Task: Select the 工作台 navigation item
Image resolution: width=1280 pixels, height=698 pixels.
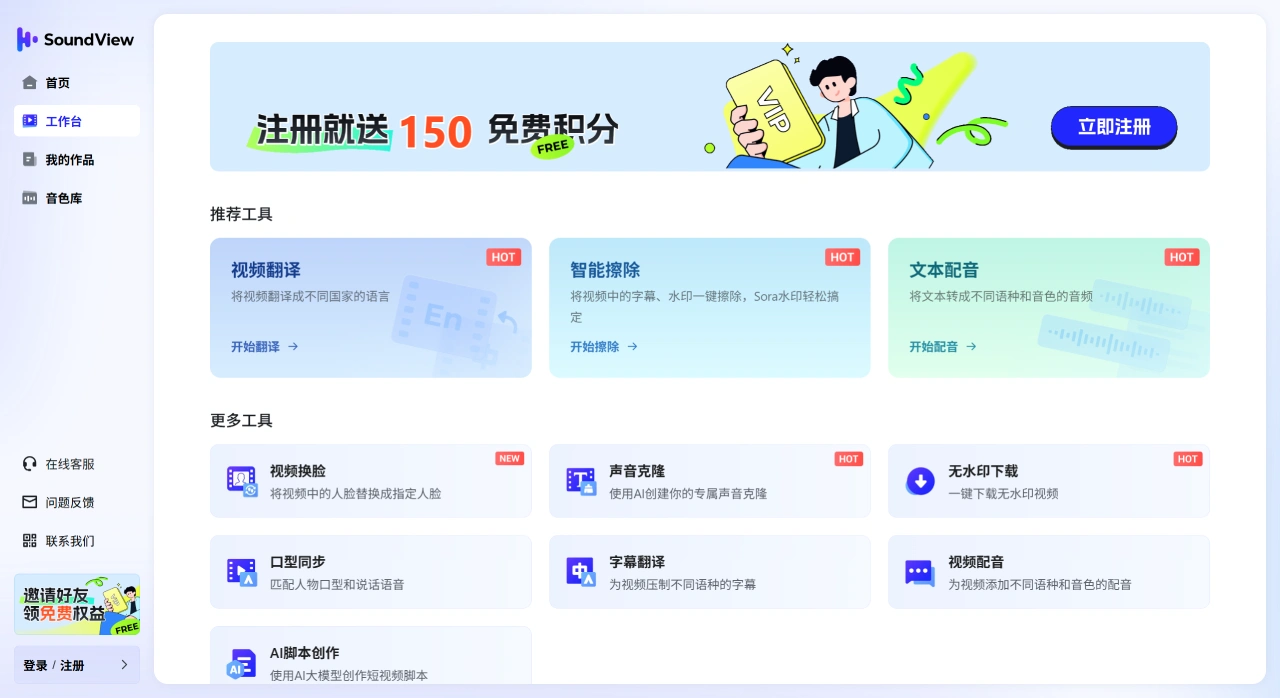Action: coord(65,120)
